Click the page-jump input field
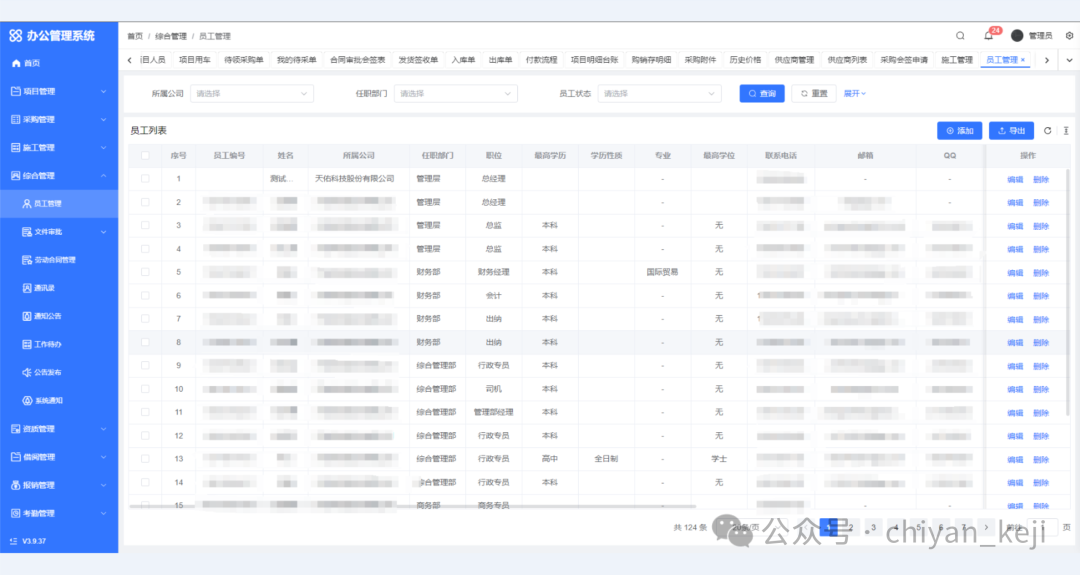Image resolution: width=1080 pixels, height=575 pixels. click(x=1042, y=527)
